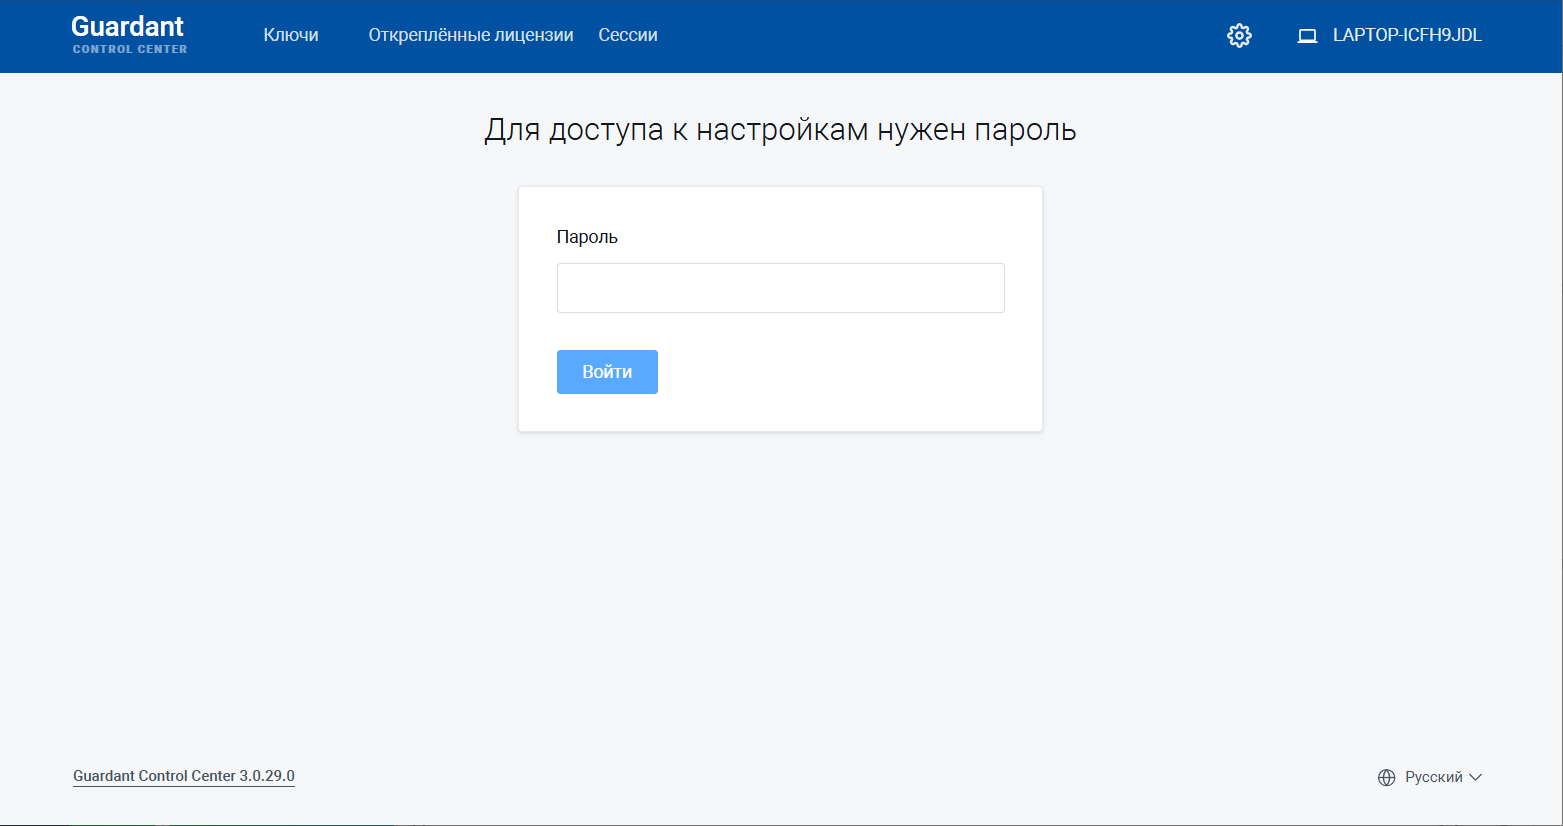Open settings via the gear icon
This screenshot has width=1563, height=826.
click(1239, 36)
